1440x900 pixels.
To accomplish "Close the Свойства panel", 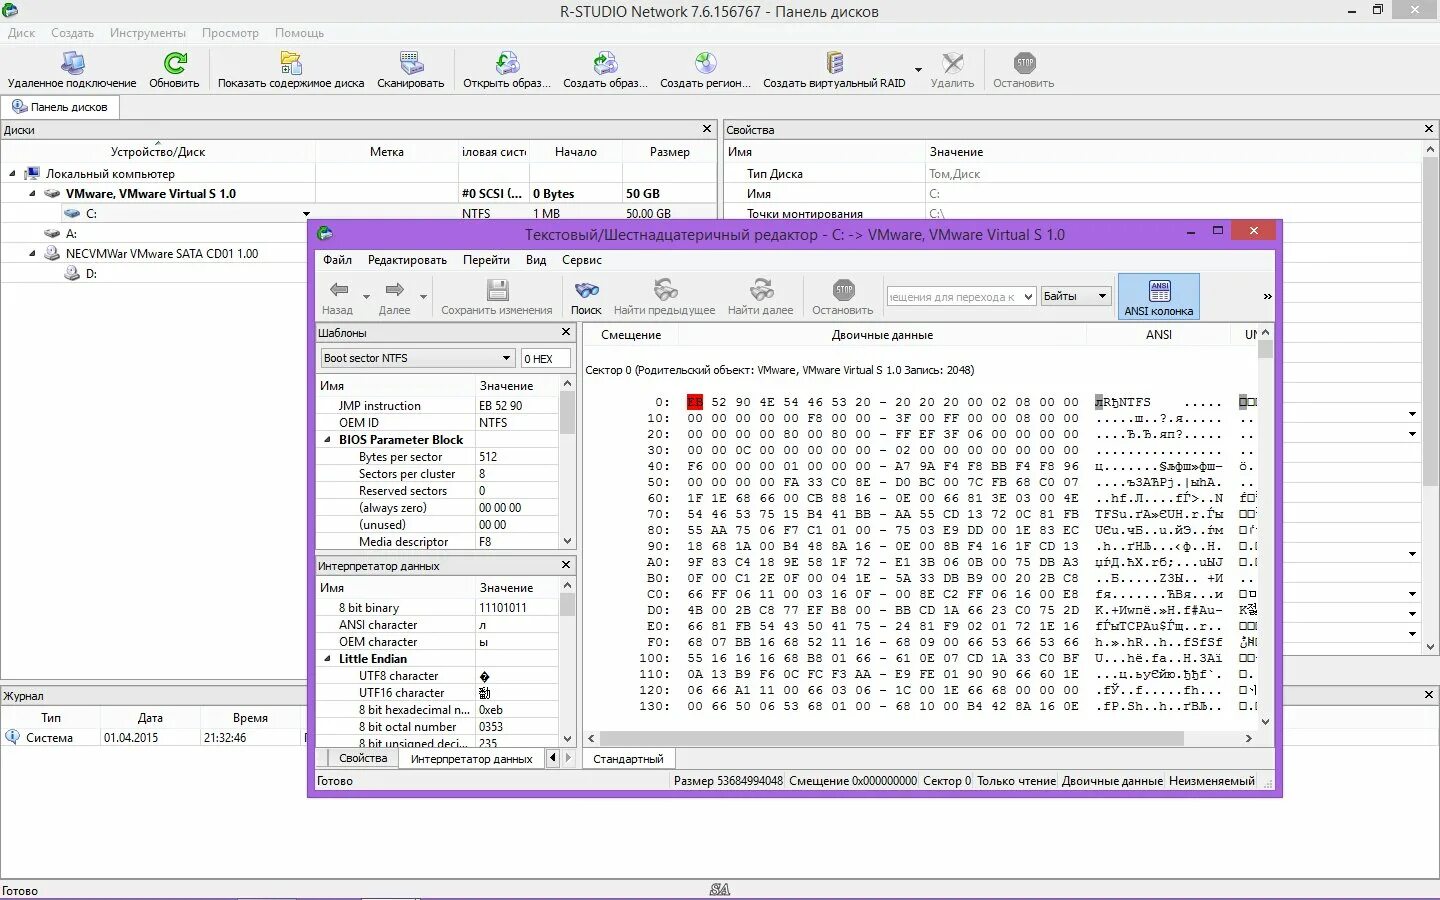I will pos(1429,129).
